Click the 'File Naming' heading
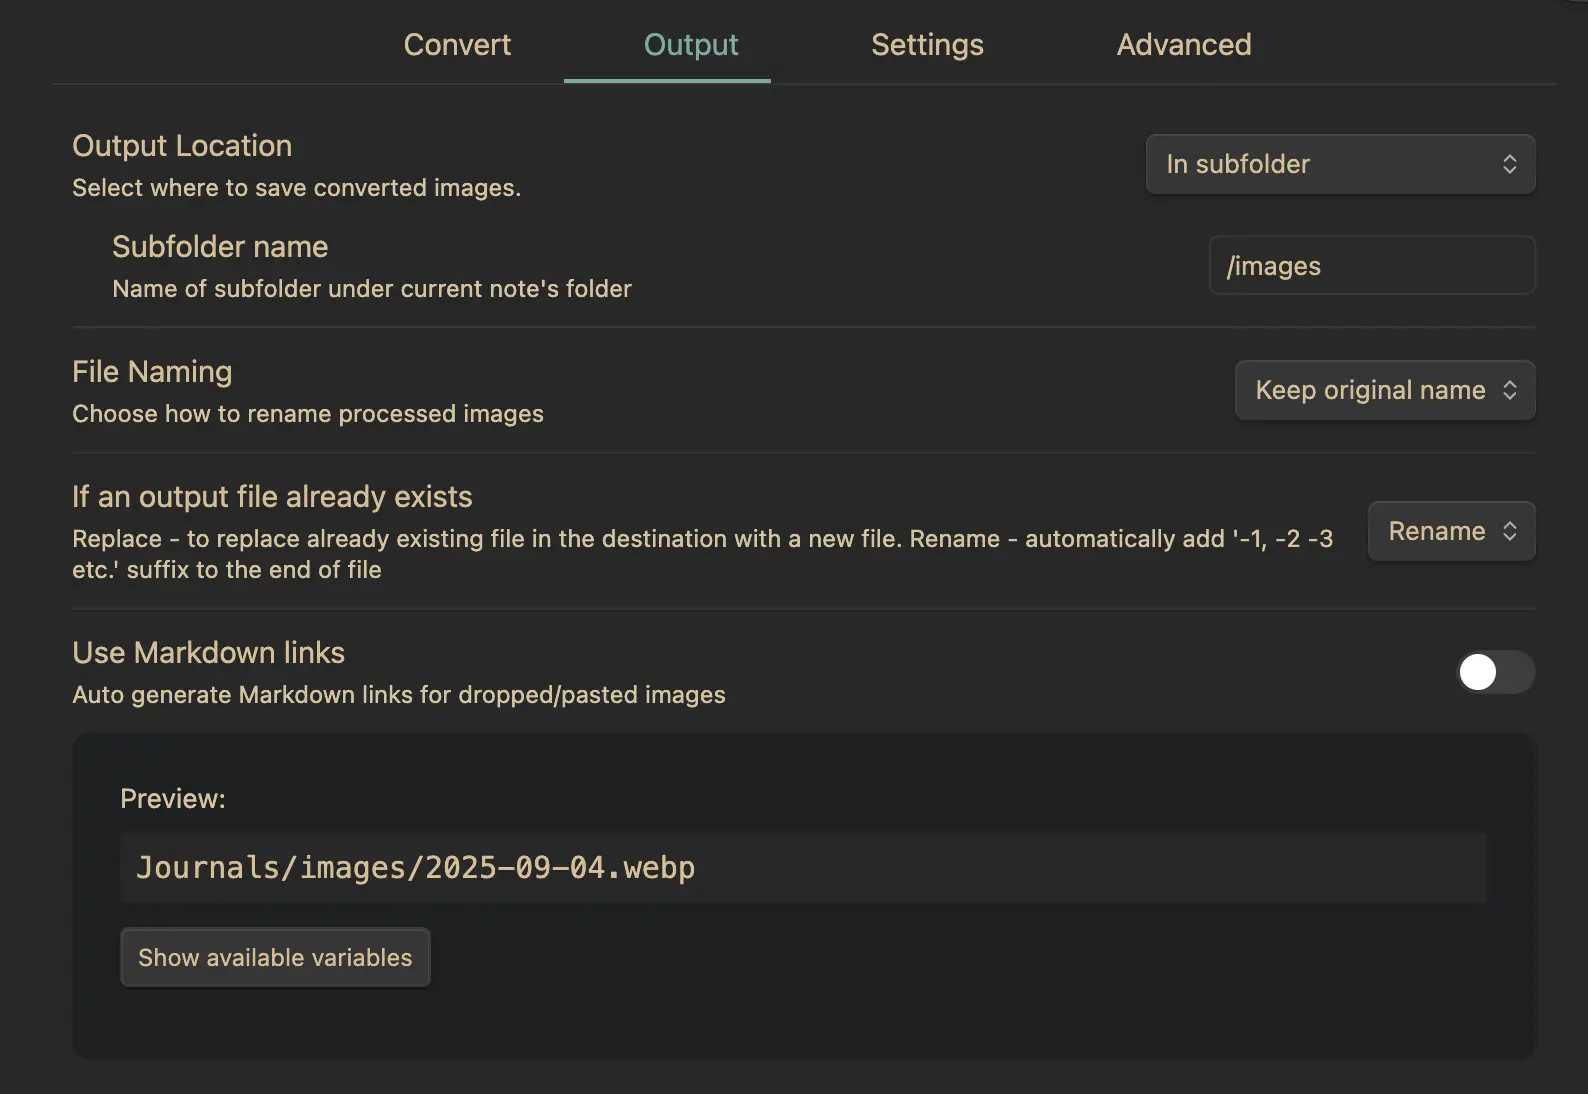 [x=152, y=372]
